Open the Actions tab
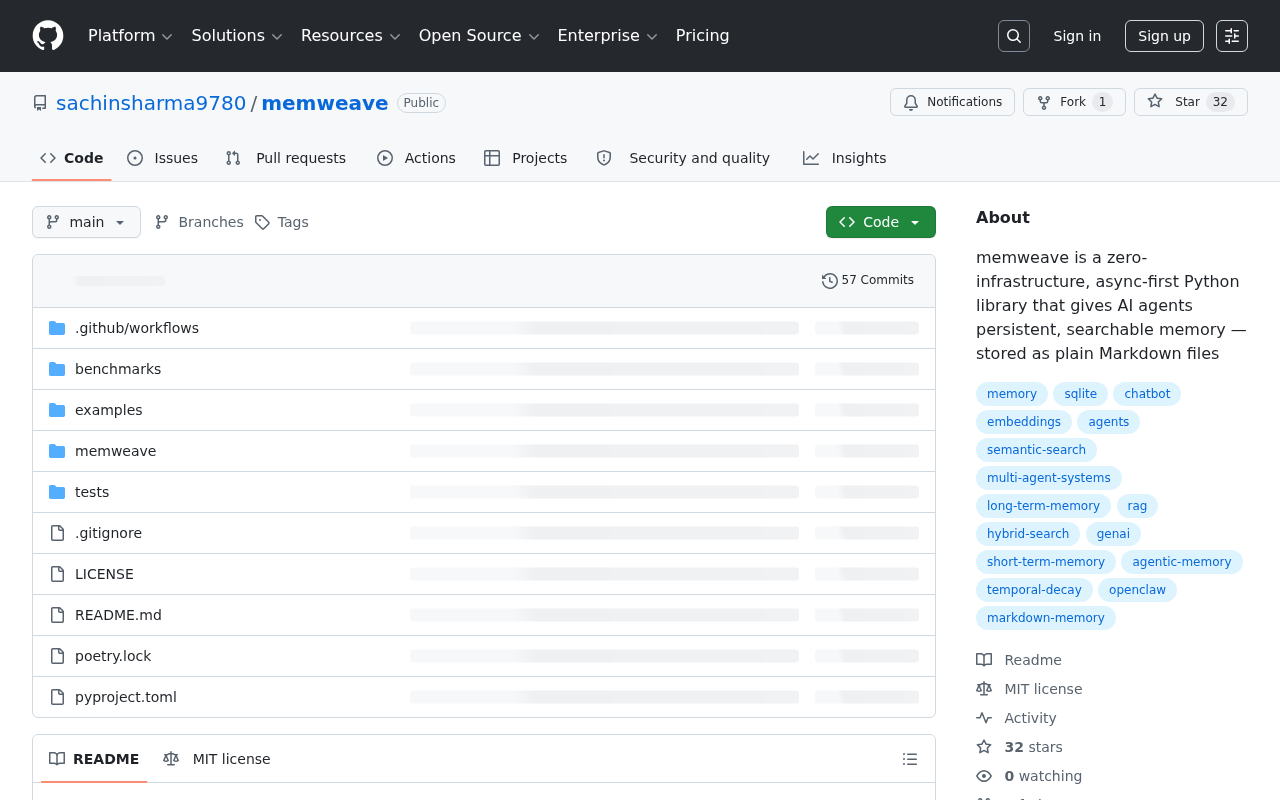 (x=416, y=158)
